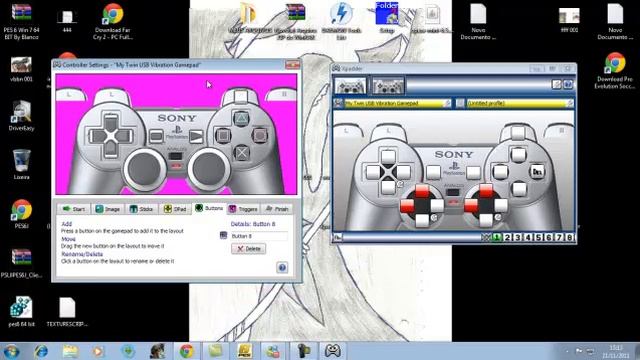The height and width of the screenshot is (360, 640).
Task: Open the DPad tab
Action: tap(175, 209)
